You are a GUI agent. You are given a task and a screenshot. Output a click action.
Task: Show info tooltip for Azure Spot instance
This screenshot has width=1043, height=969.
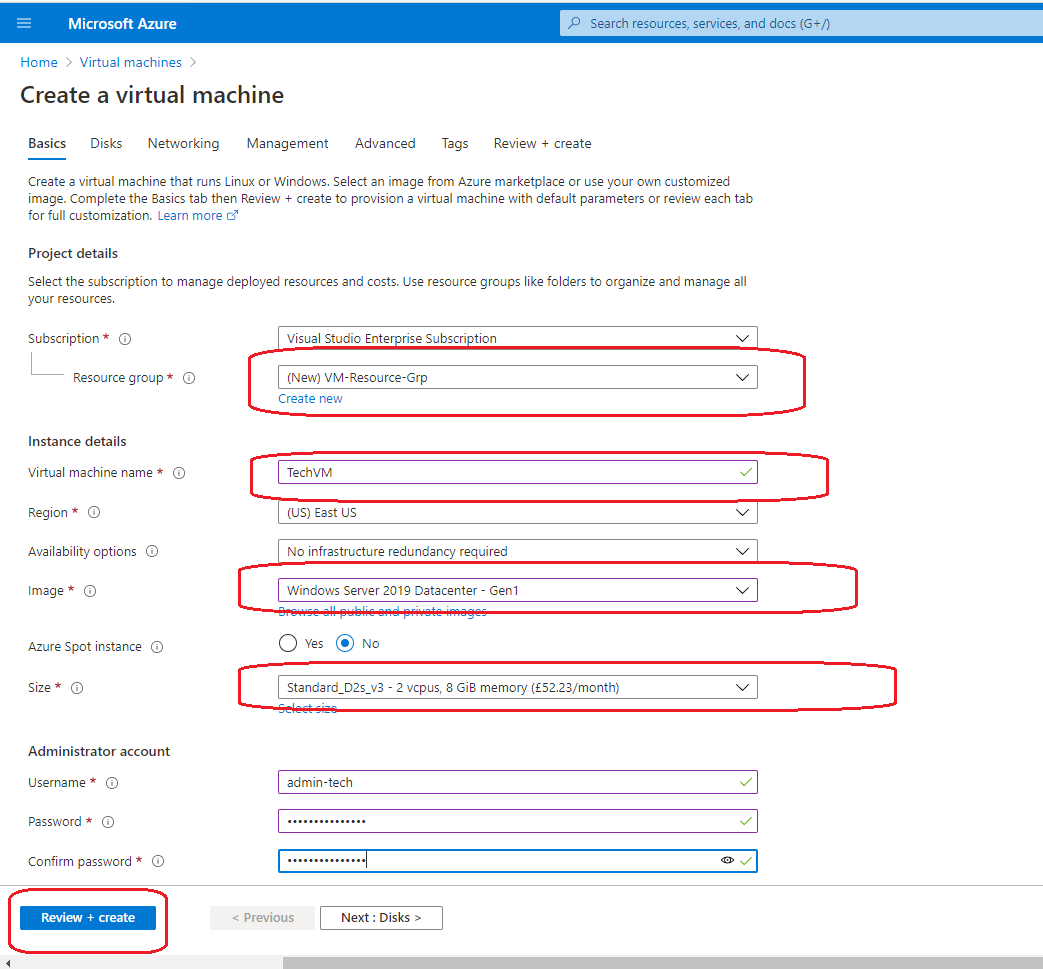click(x=157, y=647)
